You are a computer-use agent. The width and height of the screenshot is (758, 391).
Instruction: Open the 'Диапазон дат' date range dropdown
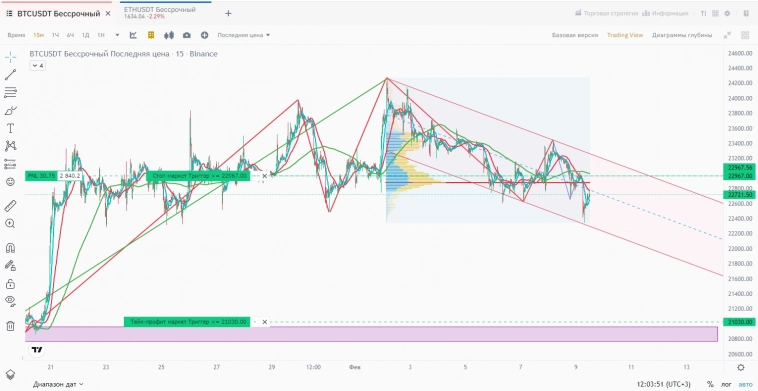tap(58, 385)
